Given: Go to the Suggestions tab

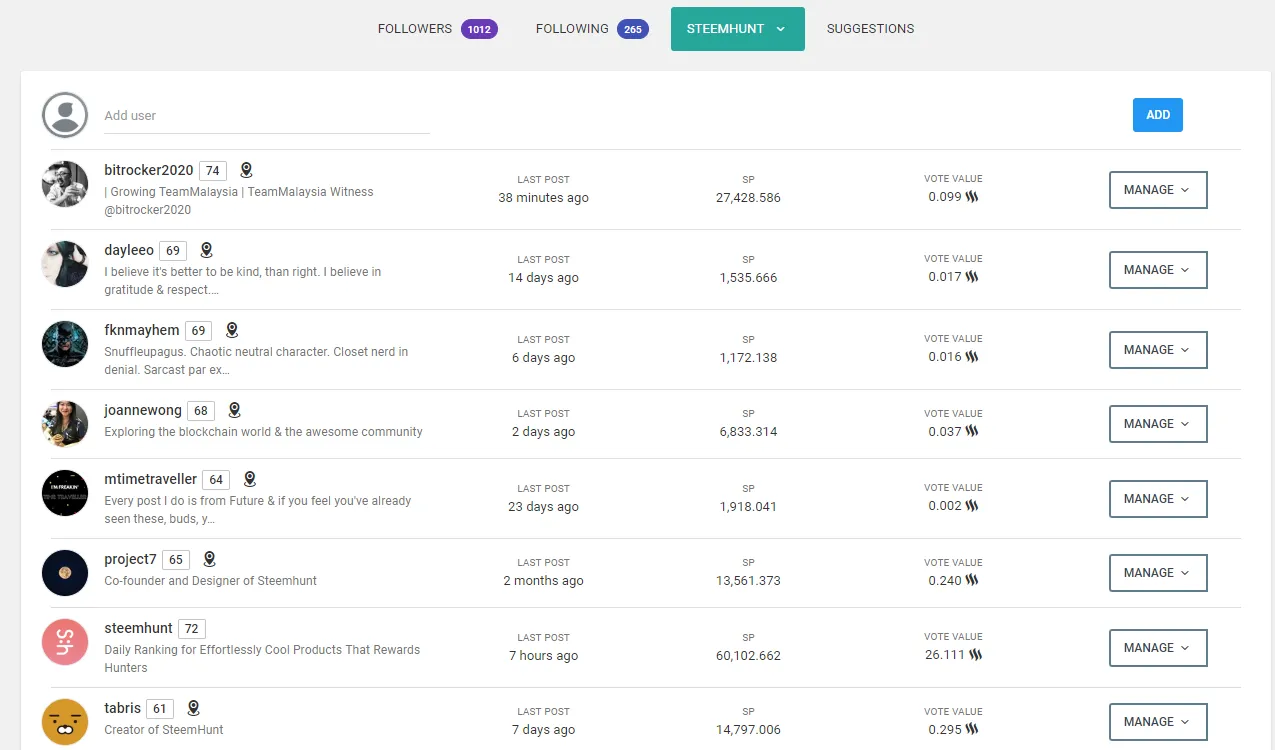Looking at the screenshot, I should pos(870,29).
